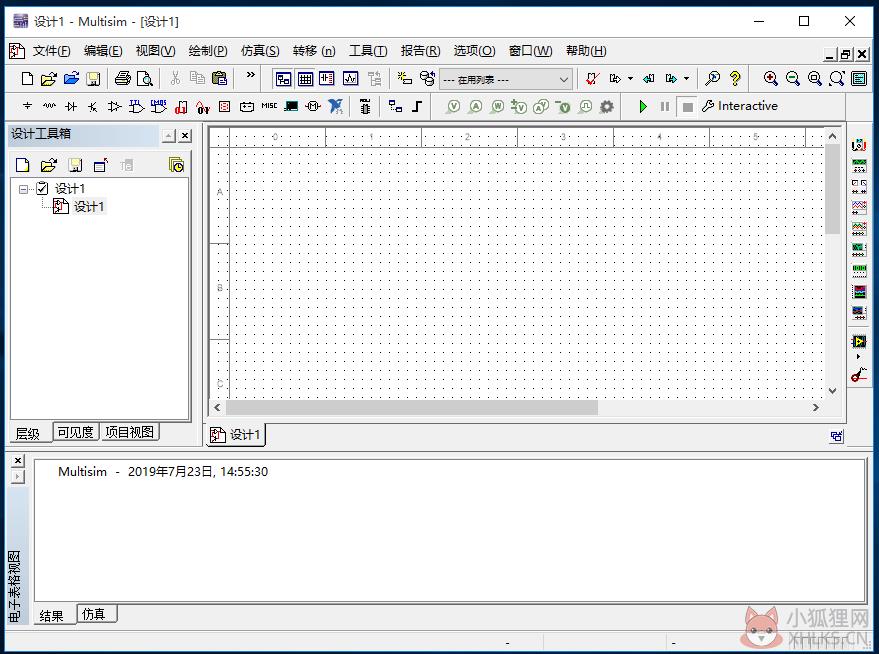Collapse the 设计1 tree node
This screenshot has width=879, height=654.
tap(23, 189)
